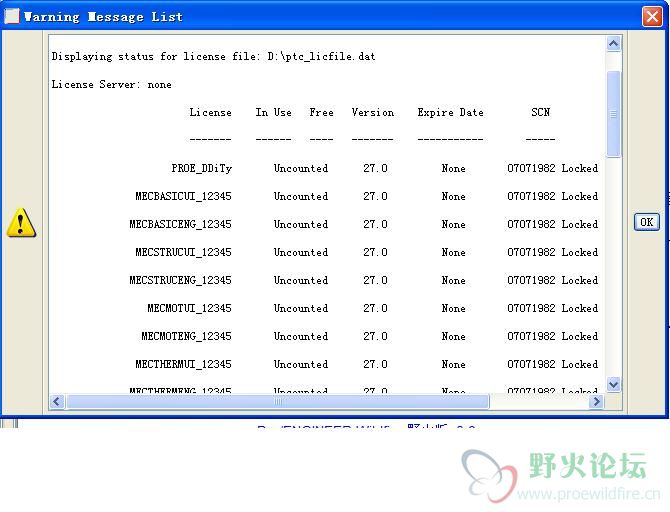Select the PROE_DDiTy license name
This screenshot has height=512, width=670.
pyautogui.click(x=202, y=168)
